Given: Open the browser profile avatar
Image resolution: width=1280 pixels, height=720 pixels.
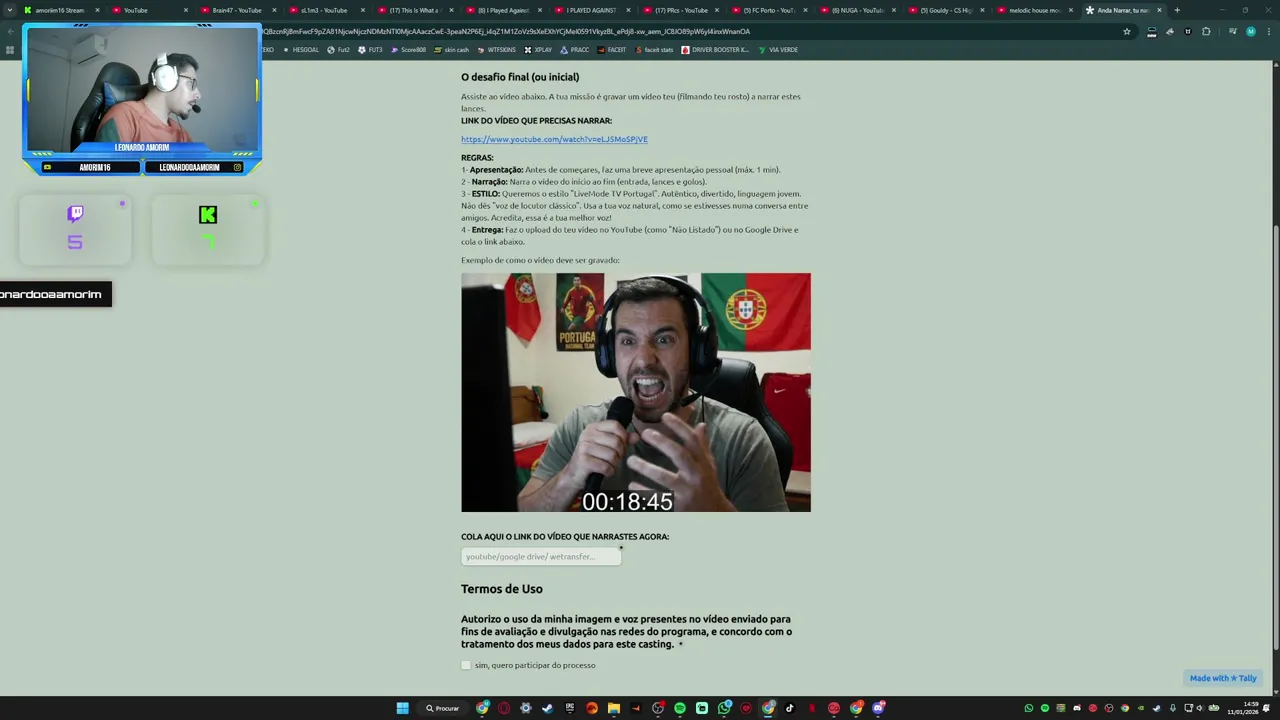Looking at the screenshot, I should (x=1250, y=31).
